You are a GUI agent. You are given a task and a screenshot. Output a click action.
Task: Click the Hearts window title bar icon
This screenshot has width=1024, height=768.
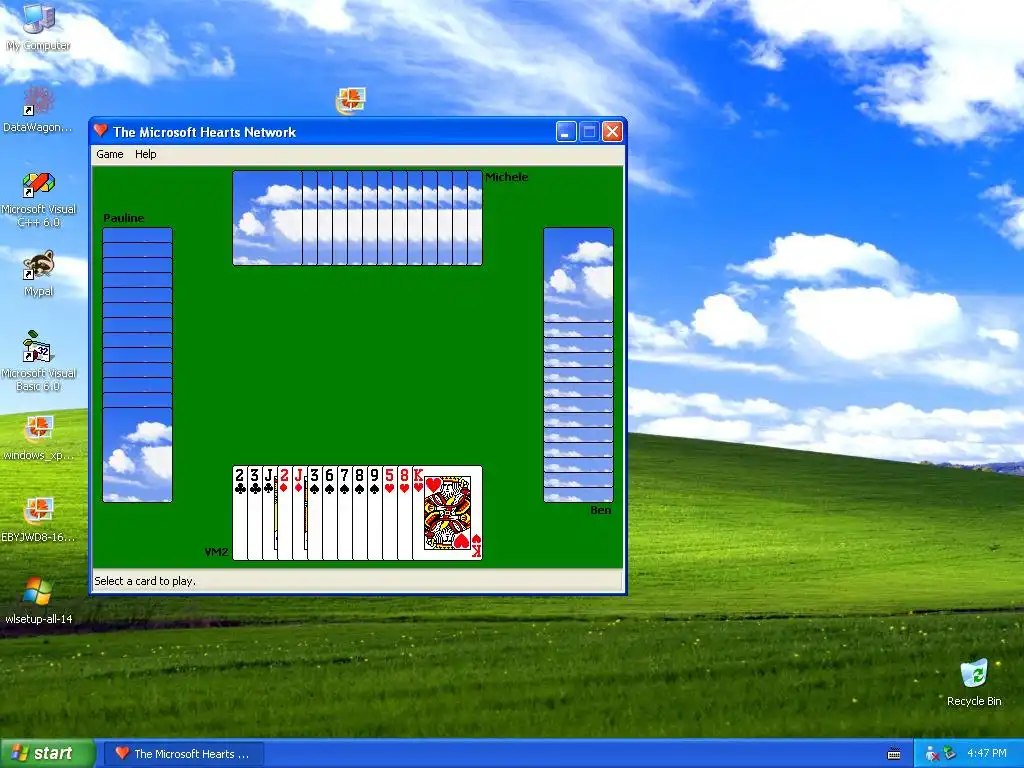click(101, 131)
